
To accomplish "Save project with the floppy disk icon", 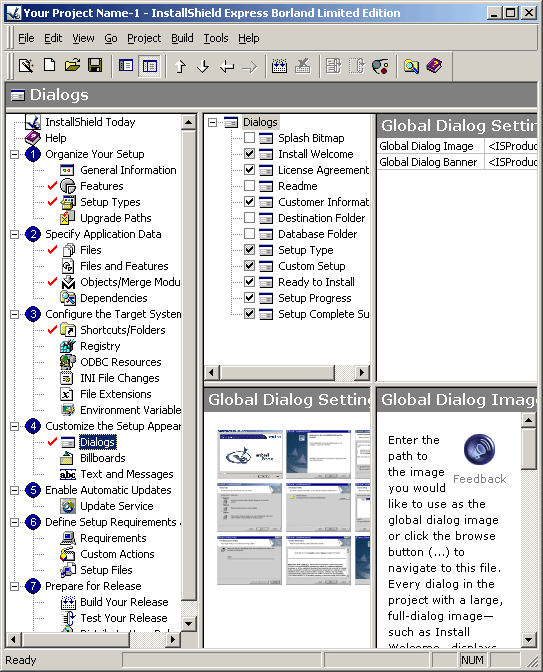I will tap(95, 66).
